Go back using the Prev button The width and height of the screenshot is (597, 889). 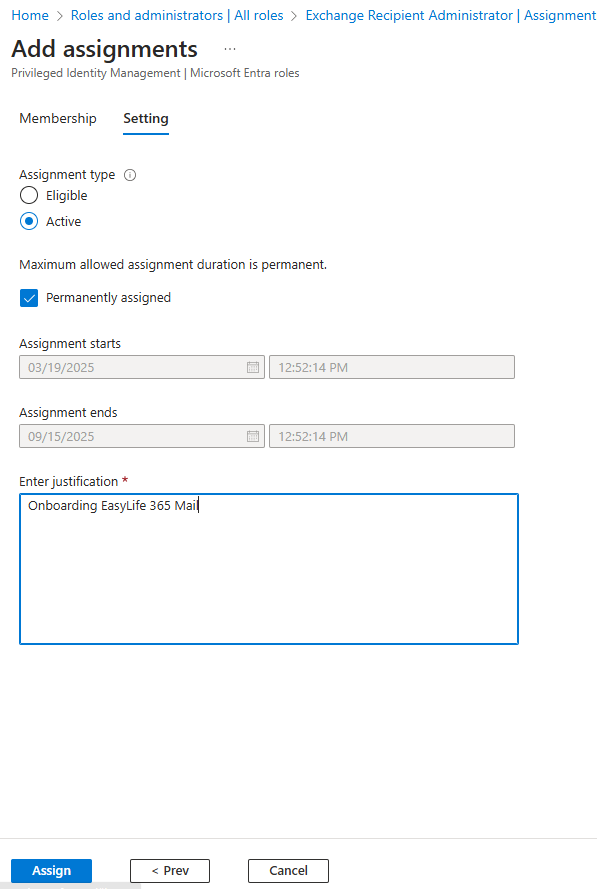click(x=169, y=870)
